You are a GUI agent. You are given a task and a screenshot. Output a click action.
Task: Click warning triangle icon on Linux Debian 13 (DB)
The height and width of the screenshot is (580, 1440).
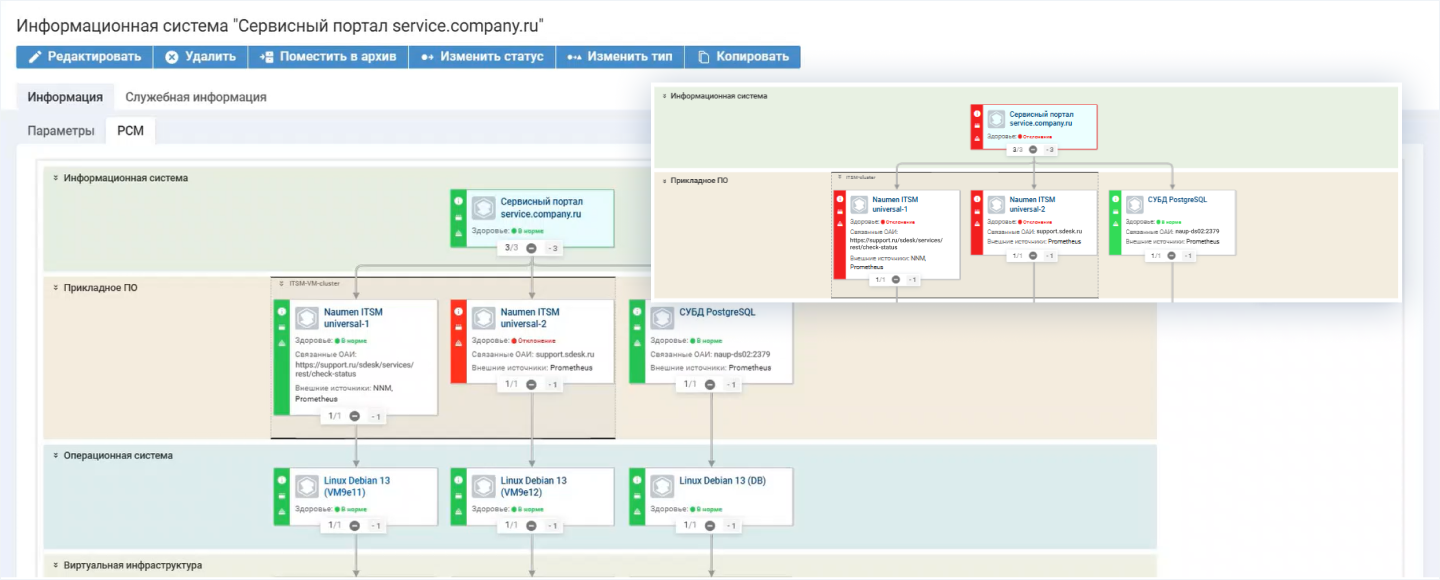click(636, 512)
